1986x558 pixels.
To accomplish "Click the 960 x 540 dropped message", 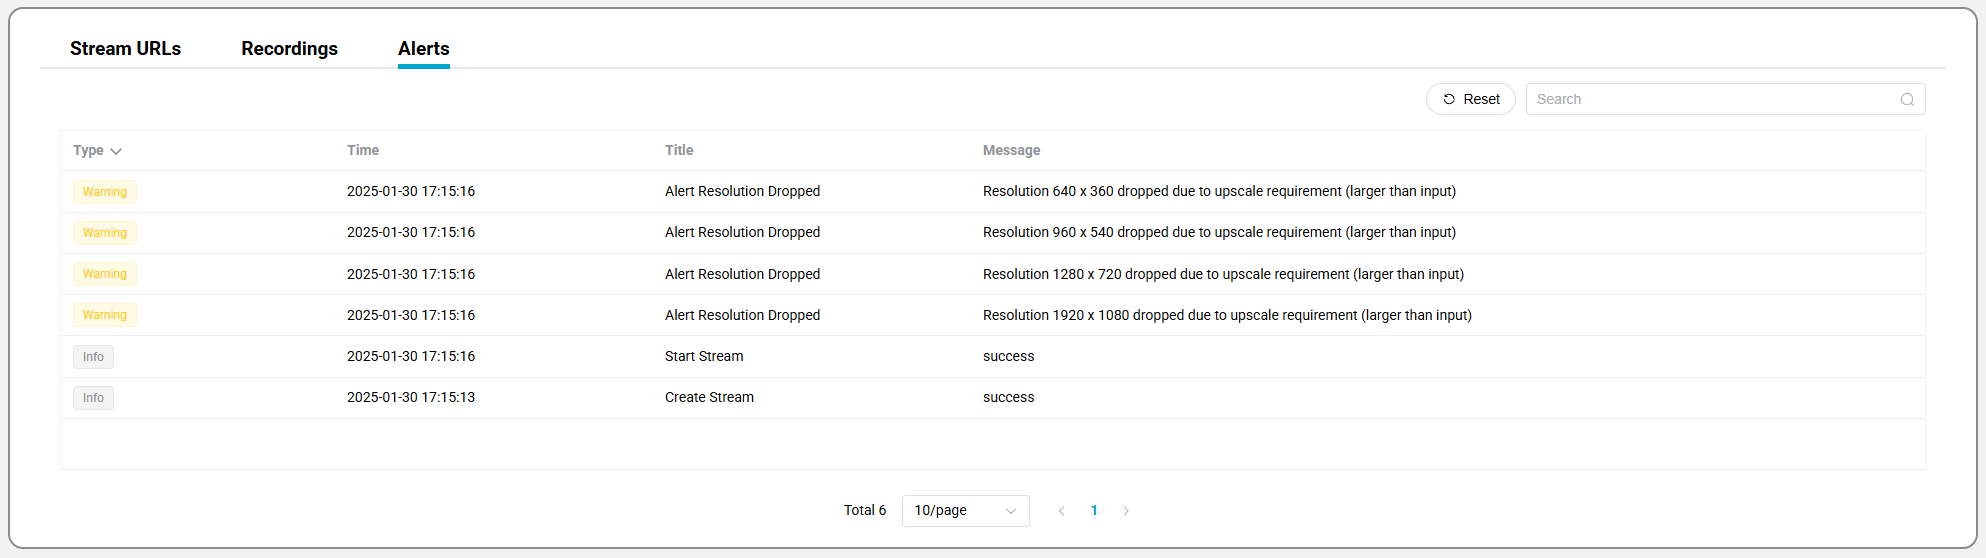I will tap(1219, 232).
